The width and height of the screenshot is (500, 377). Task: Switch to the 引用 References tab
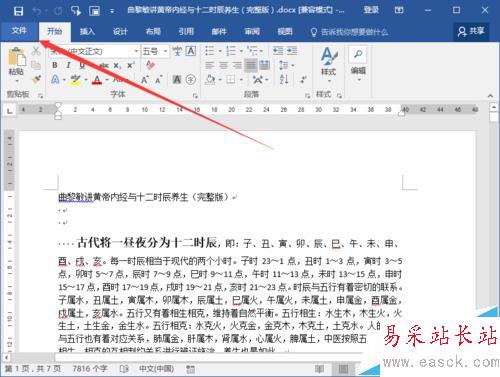(x=186, y=32)
